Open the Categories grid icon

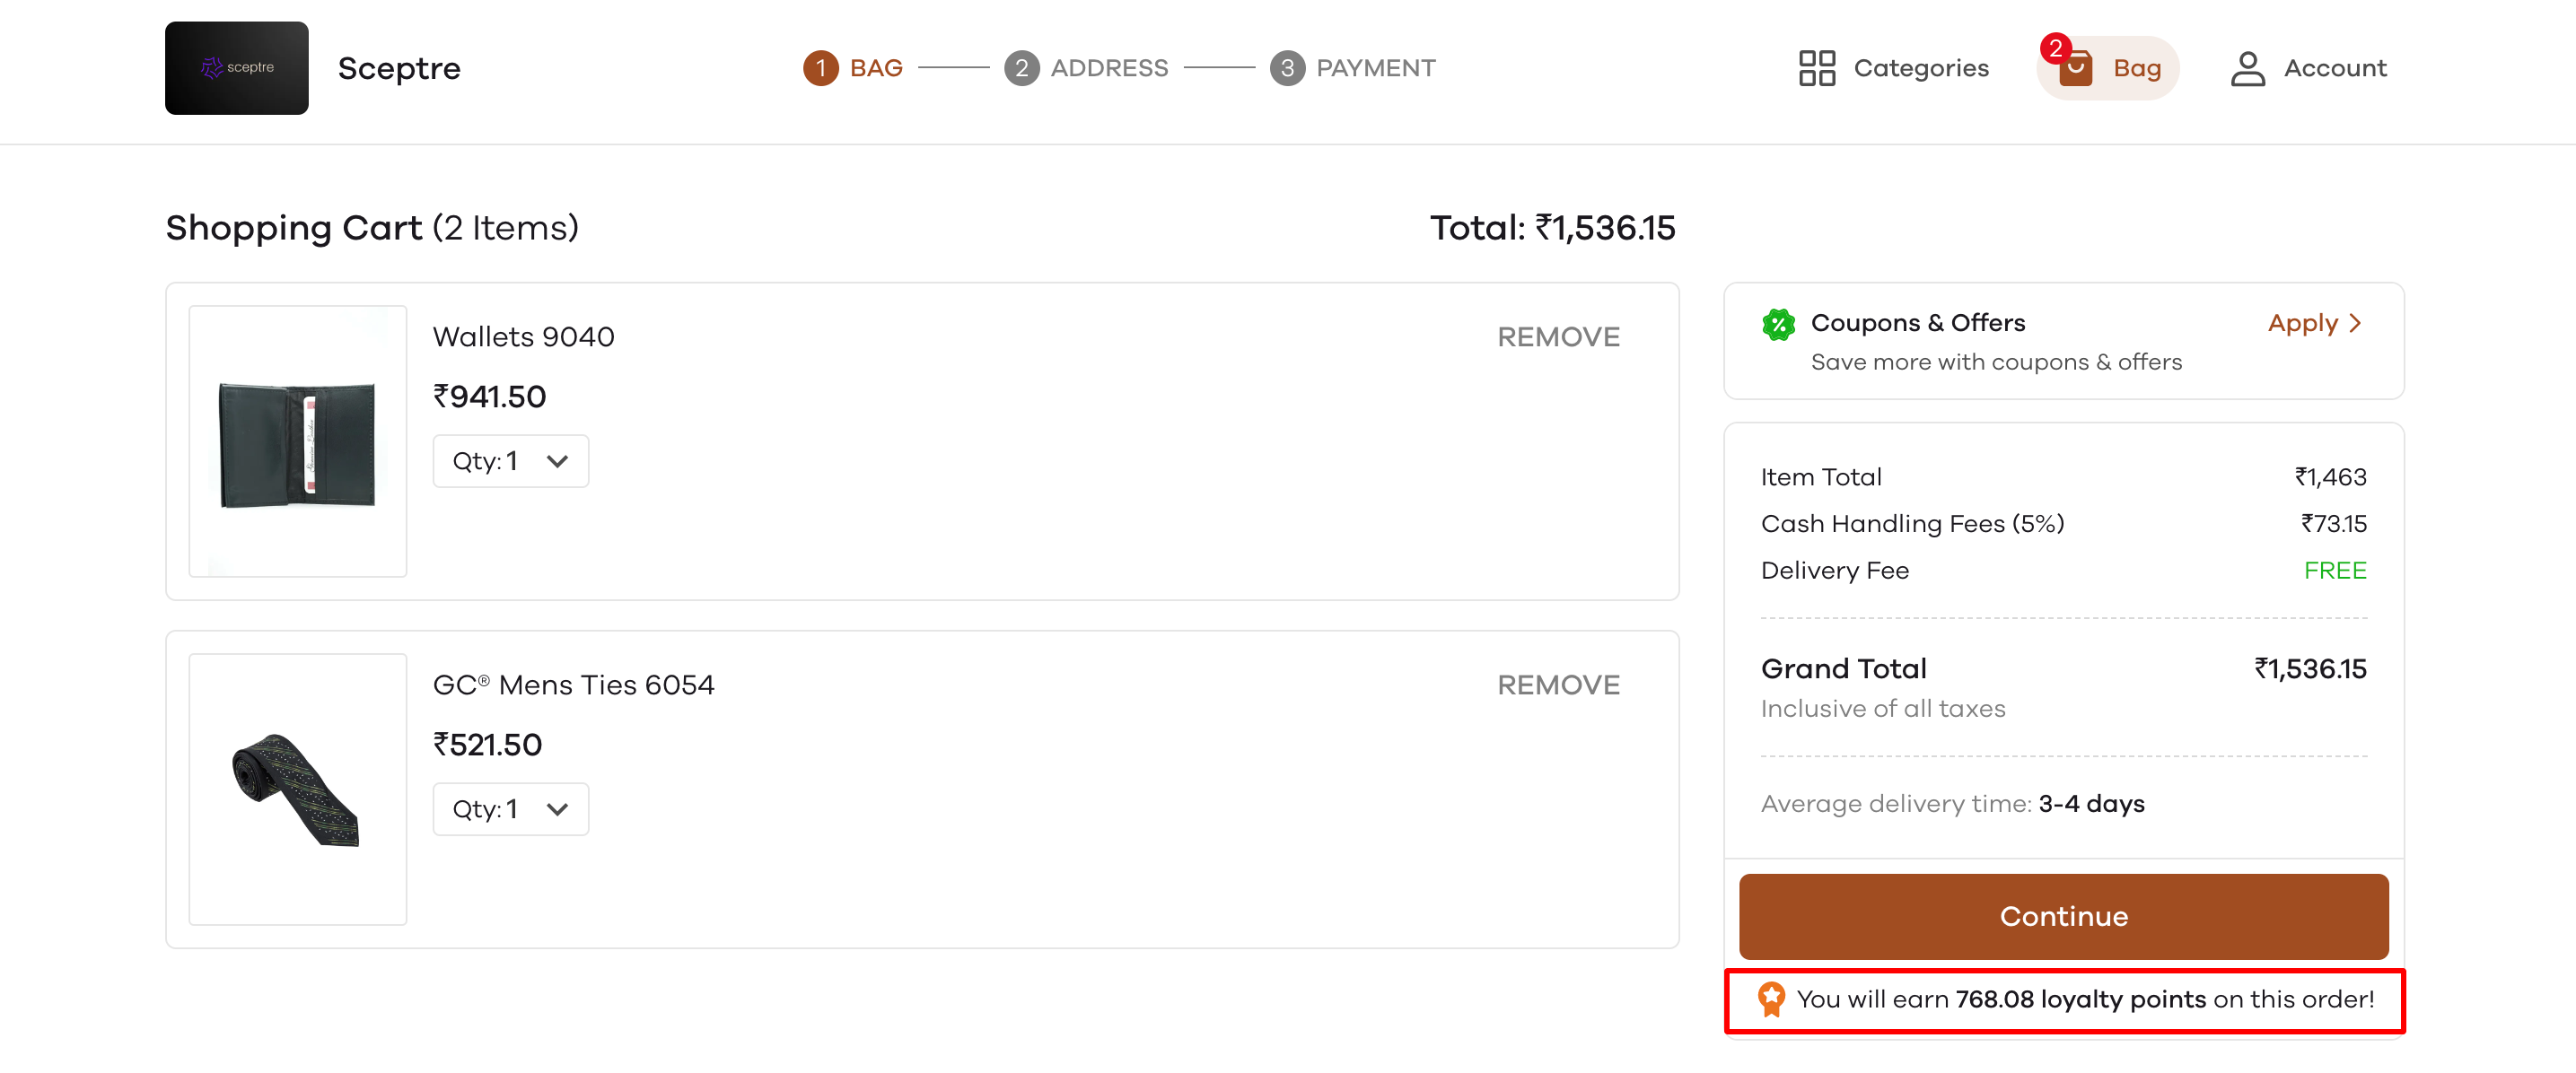(x=1816, y=68)
